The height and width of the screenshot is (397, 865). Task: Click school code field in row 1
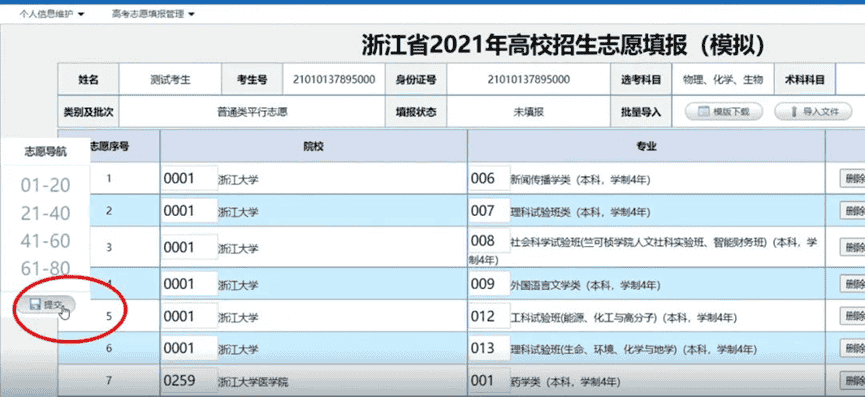pos(190,178)
